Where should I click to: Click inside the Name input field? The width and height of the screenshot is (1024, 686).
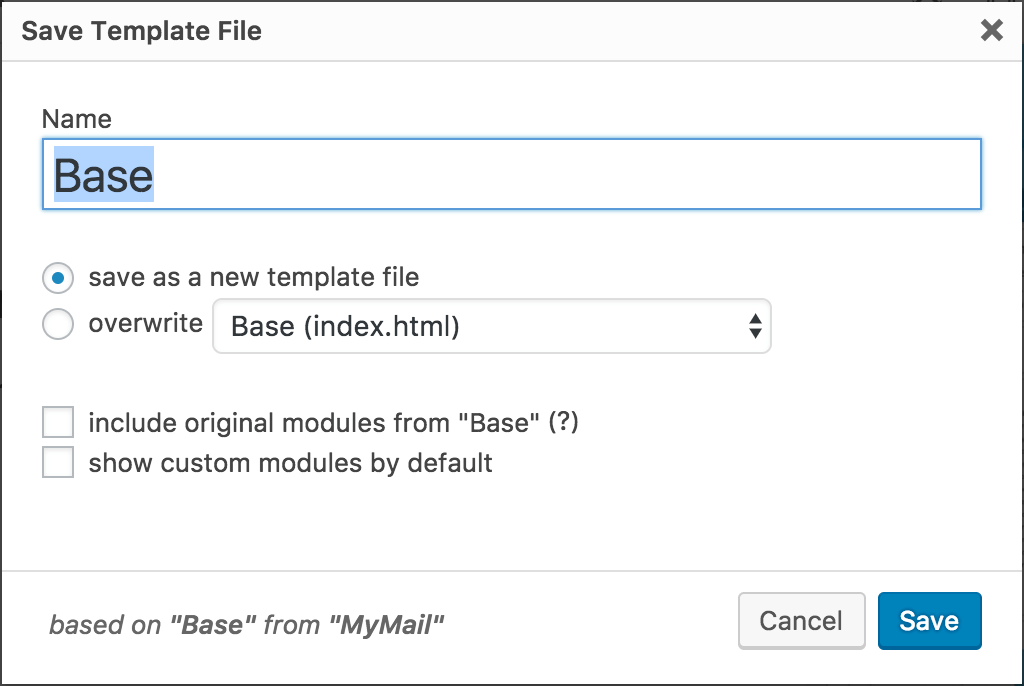pyautogui.click(x=560, y=175)
